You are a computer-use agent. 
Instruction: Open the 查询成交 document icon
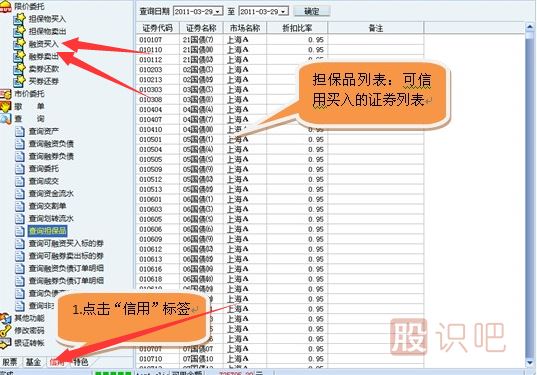[20, 181]
